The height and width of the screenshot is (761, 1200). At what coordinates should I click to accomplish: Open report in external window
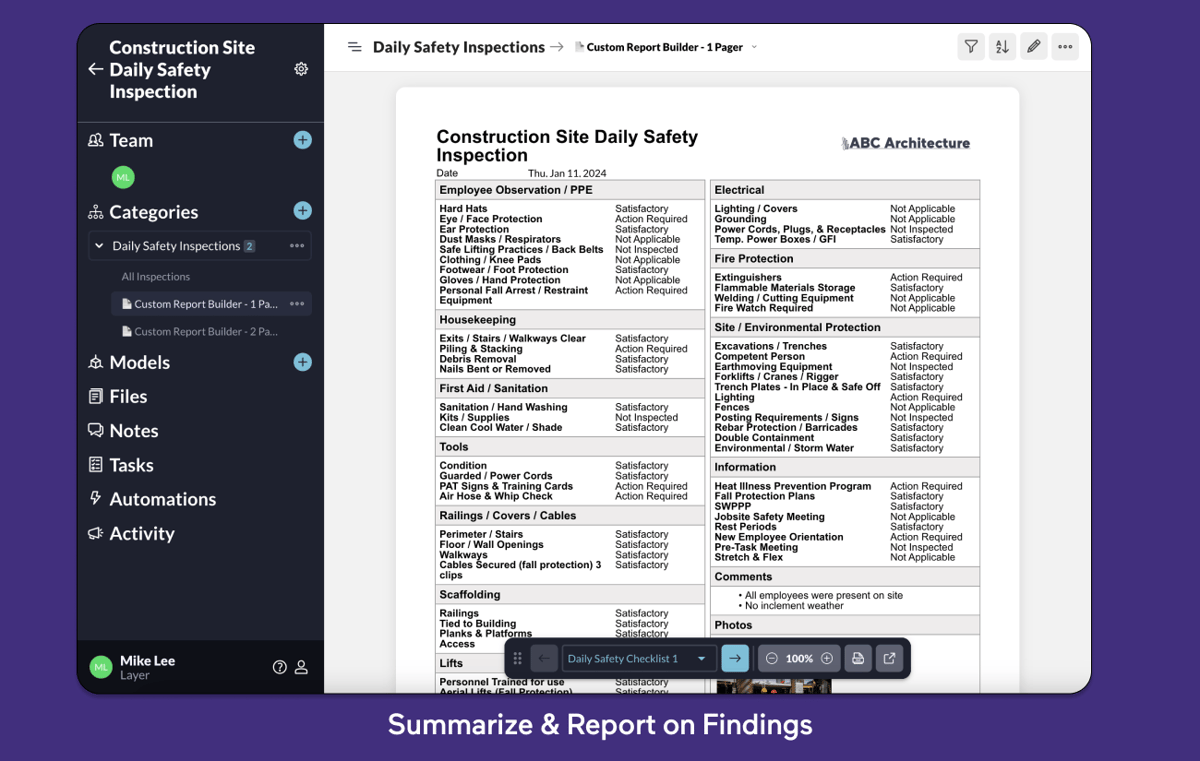[889, 658]
